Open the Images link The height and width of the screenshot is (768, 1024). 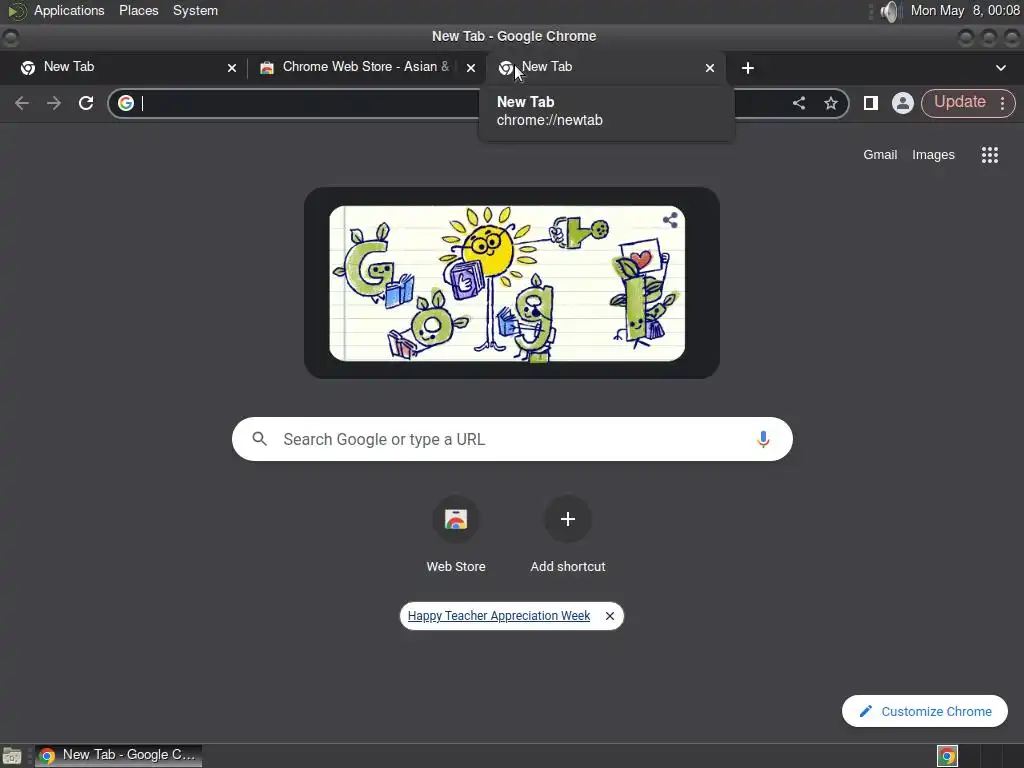click(x=933, y=155)
